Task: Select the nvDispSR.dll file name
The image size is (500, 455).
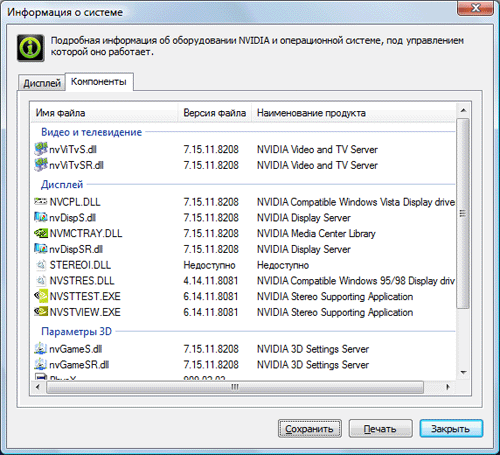Action: (x=76, y=249)
